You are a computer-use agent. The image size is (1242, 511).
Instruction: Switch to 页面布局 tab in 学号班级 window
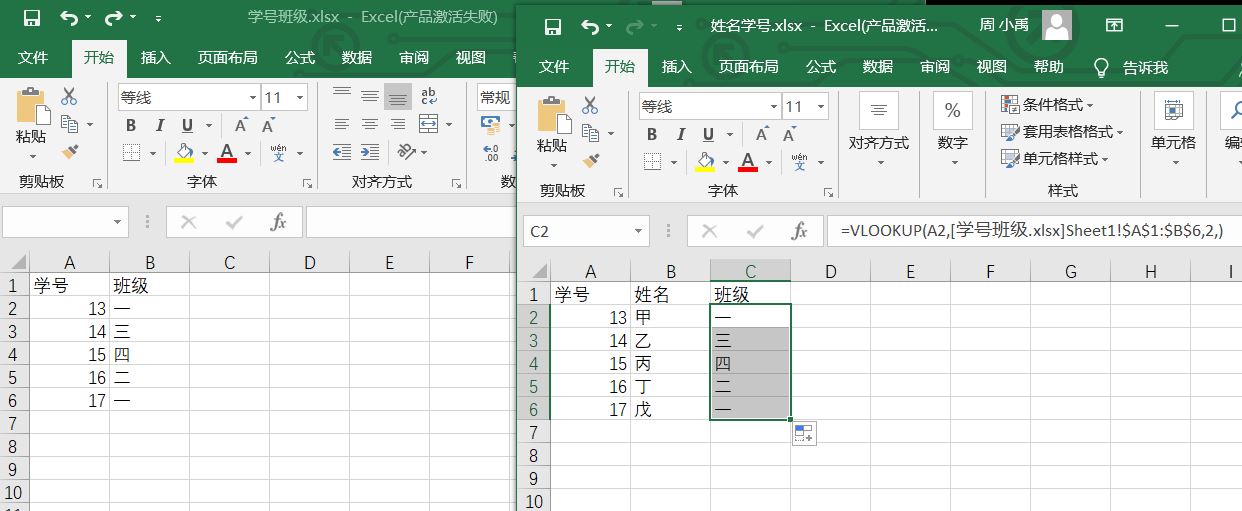tap(227, 58)
